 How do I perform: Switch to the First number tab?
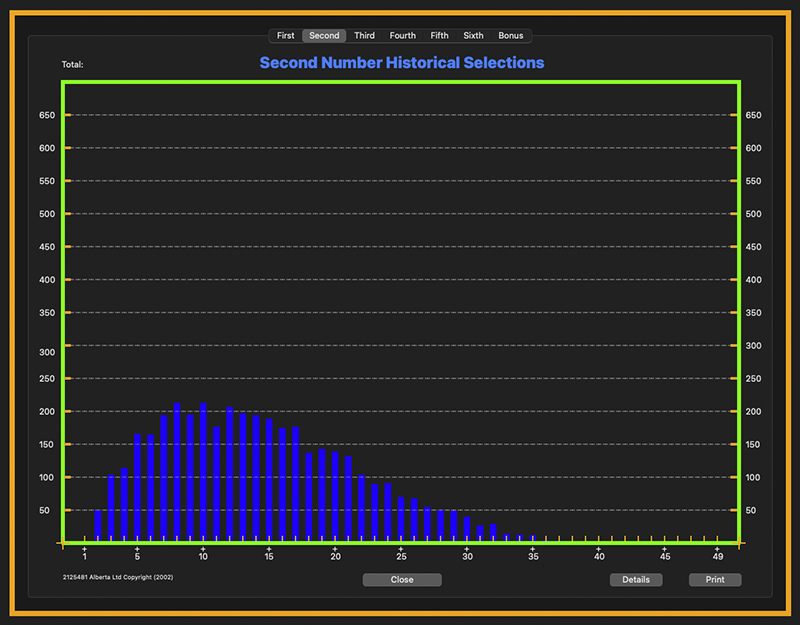[x=285, y=36]
